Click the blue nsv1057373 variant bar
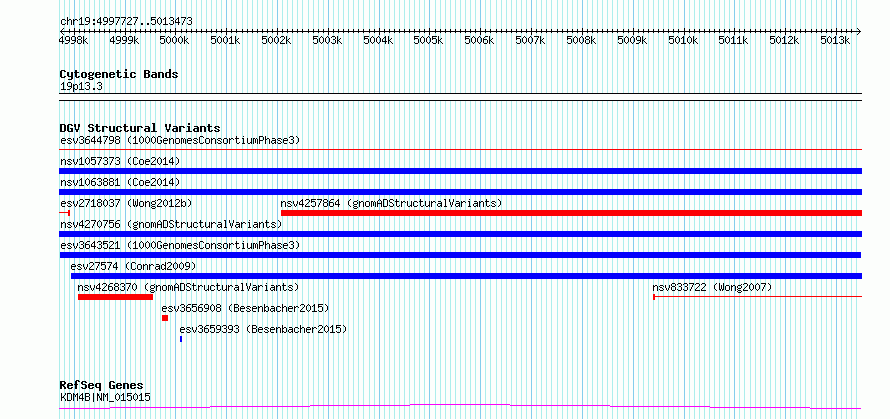 (x=460, y=171)
